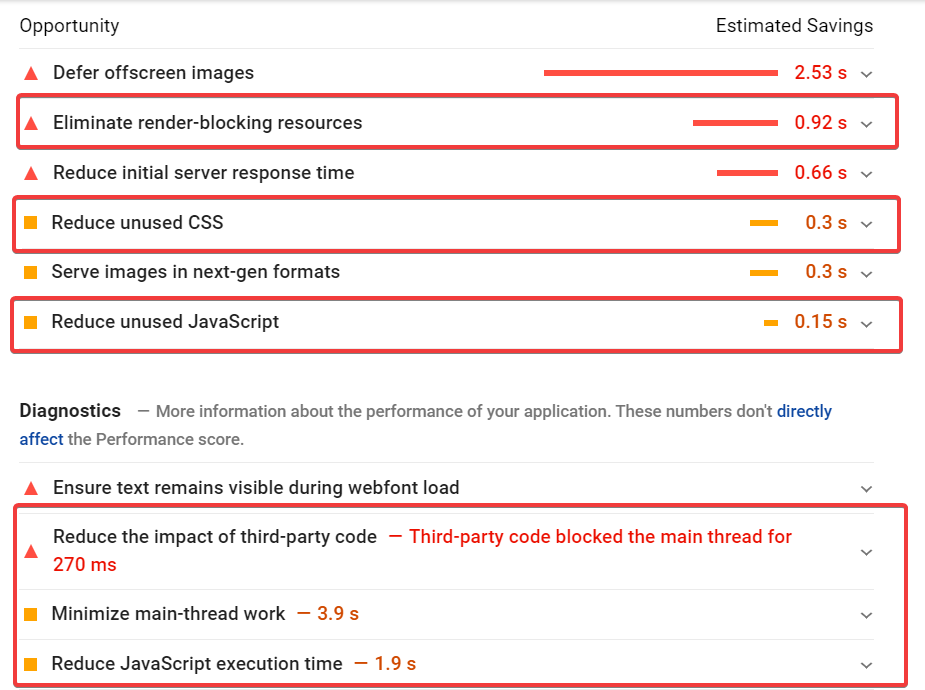This screenshot has height=690, width=925.
Task: Click the Estimated Savings column header
Action: (794, 25)
